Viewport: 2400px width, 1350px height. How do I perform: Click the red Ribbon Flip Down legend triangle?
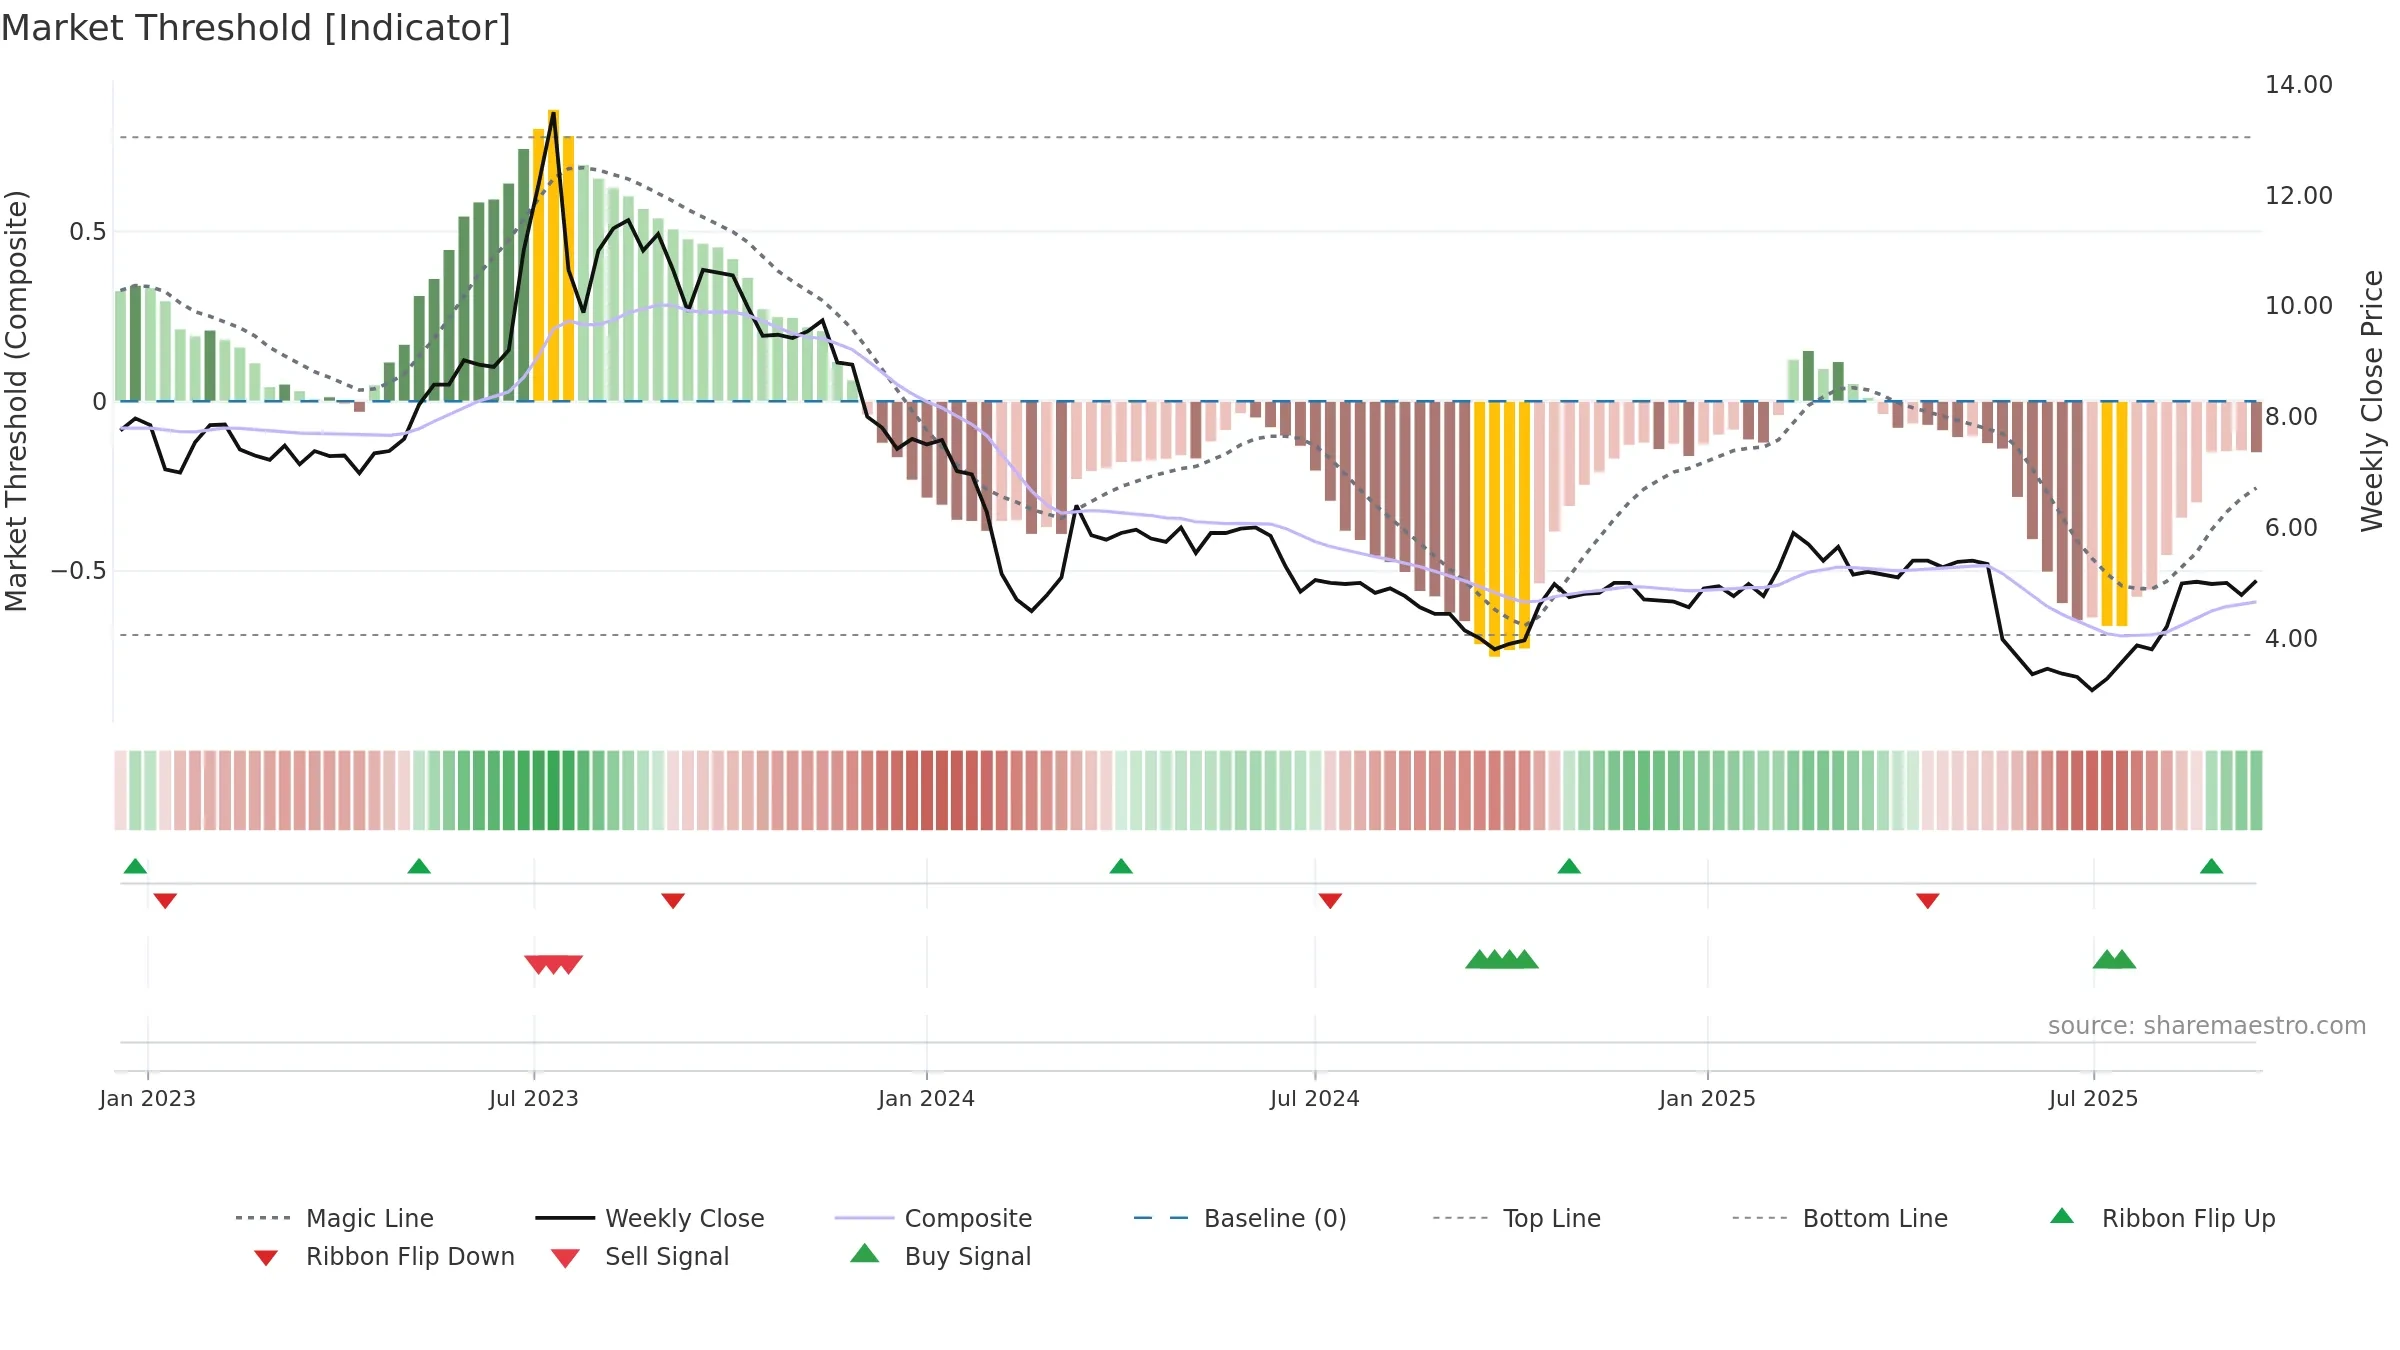coord(266,1258)
